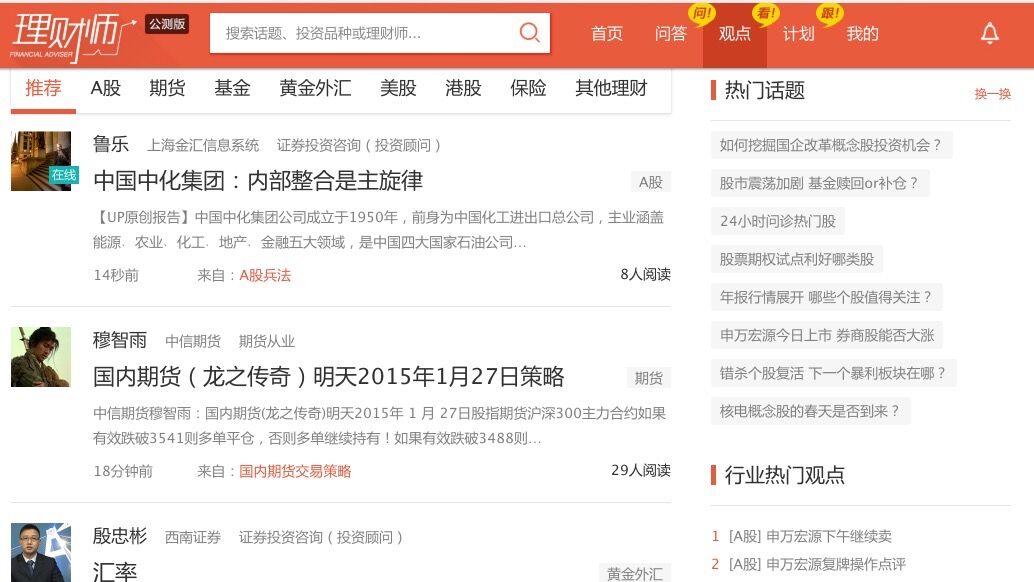Click the 黄金外汇 tag on 汇率 article
The width and height of the screenshot is (1034, 582).
(x=634, y=573)
